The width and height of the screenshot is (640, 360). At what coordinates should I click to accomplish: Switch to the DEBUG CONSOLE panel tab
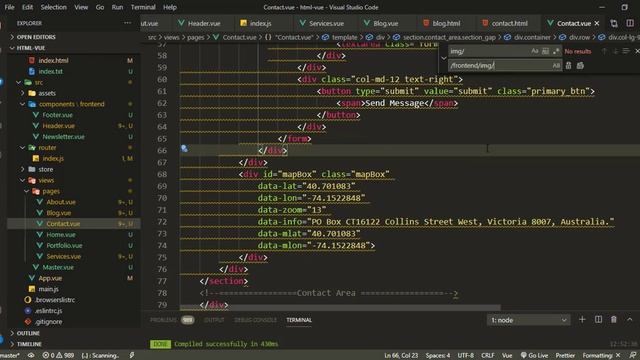point(256,320)
